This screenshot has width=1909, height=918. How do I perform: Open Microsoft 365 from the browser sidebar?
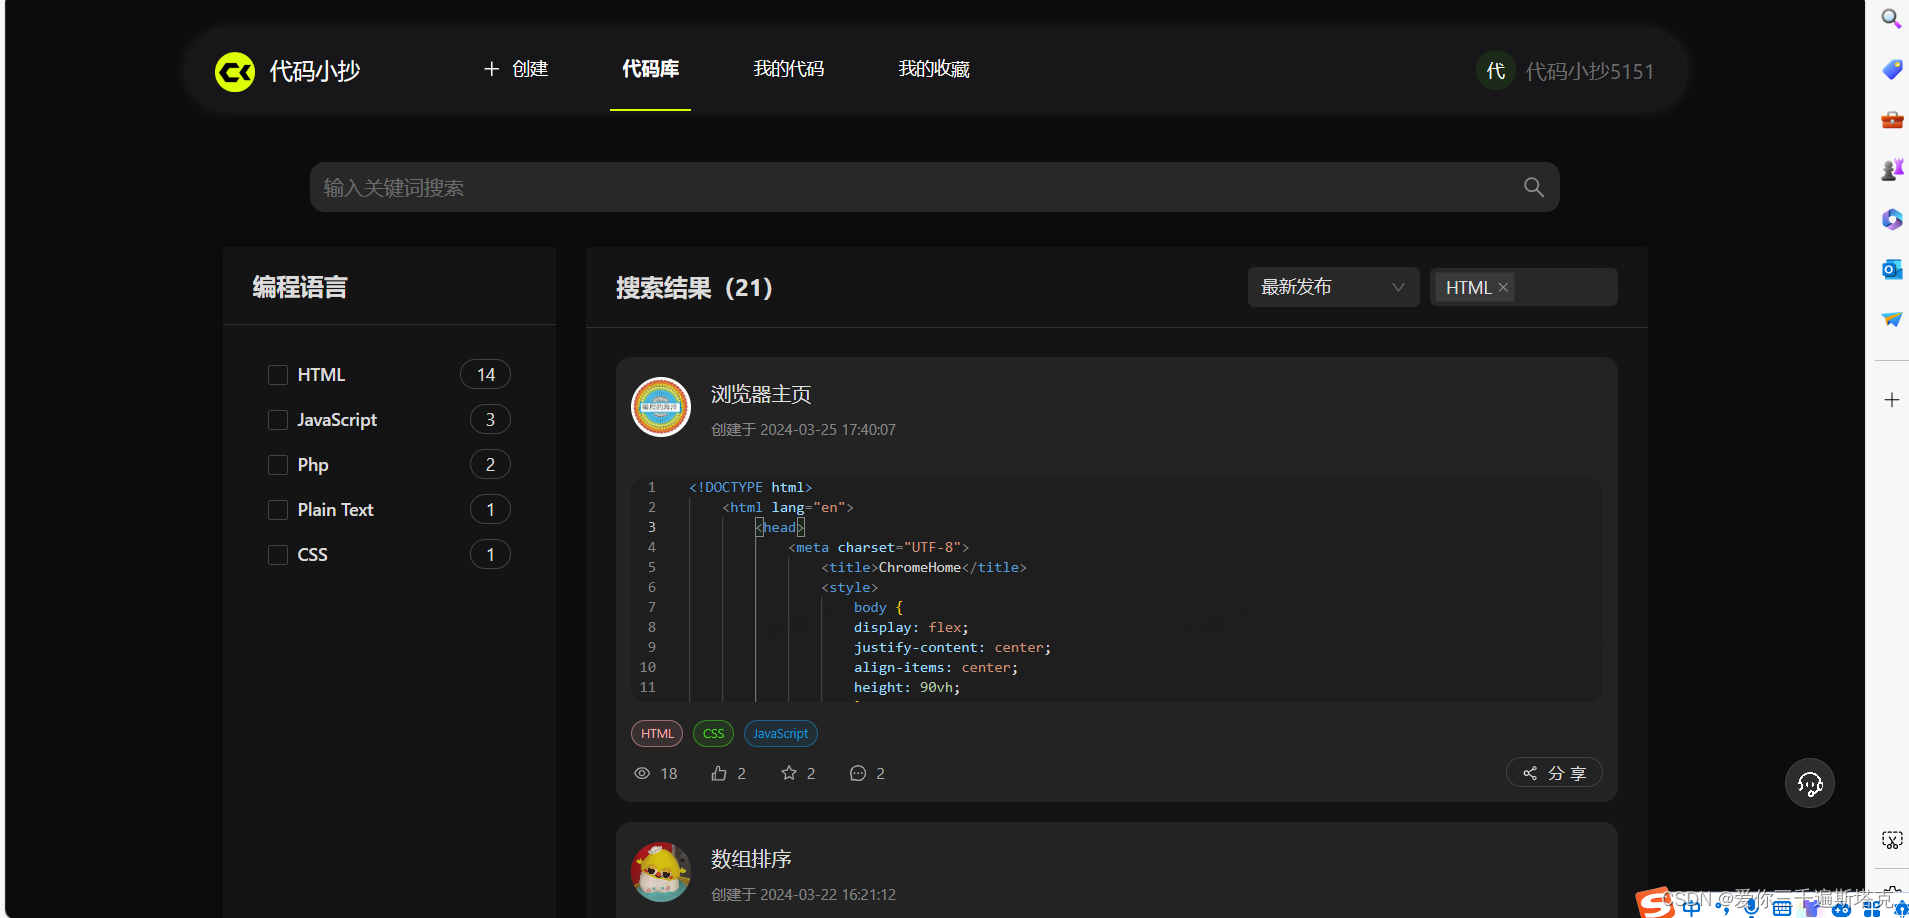point(1890,219)
